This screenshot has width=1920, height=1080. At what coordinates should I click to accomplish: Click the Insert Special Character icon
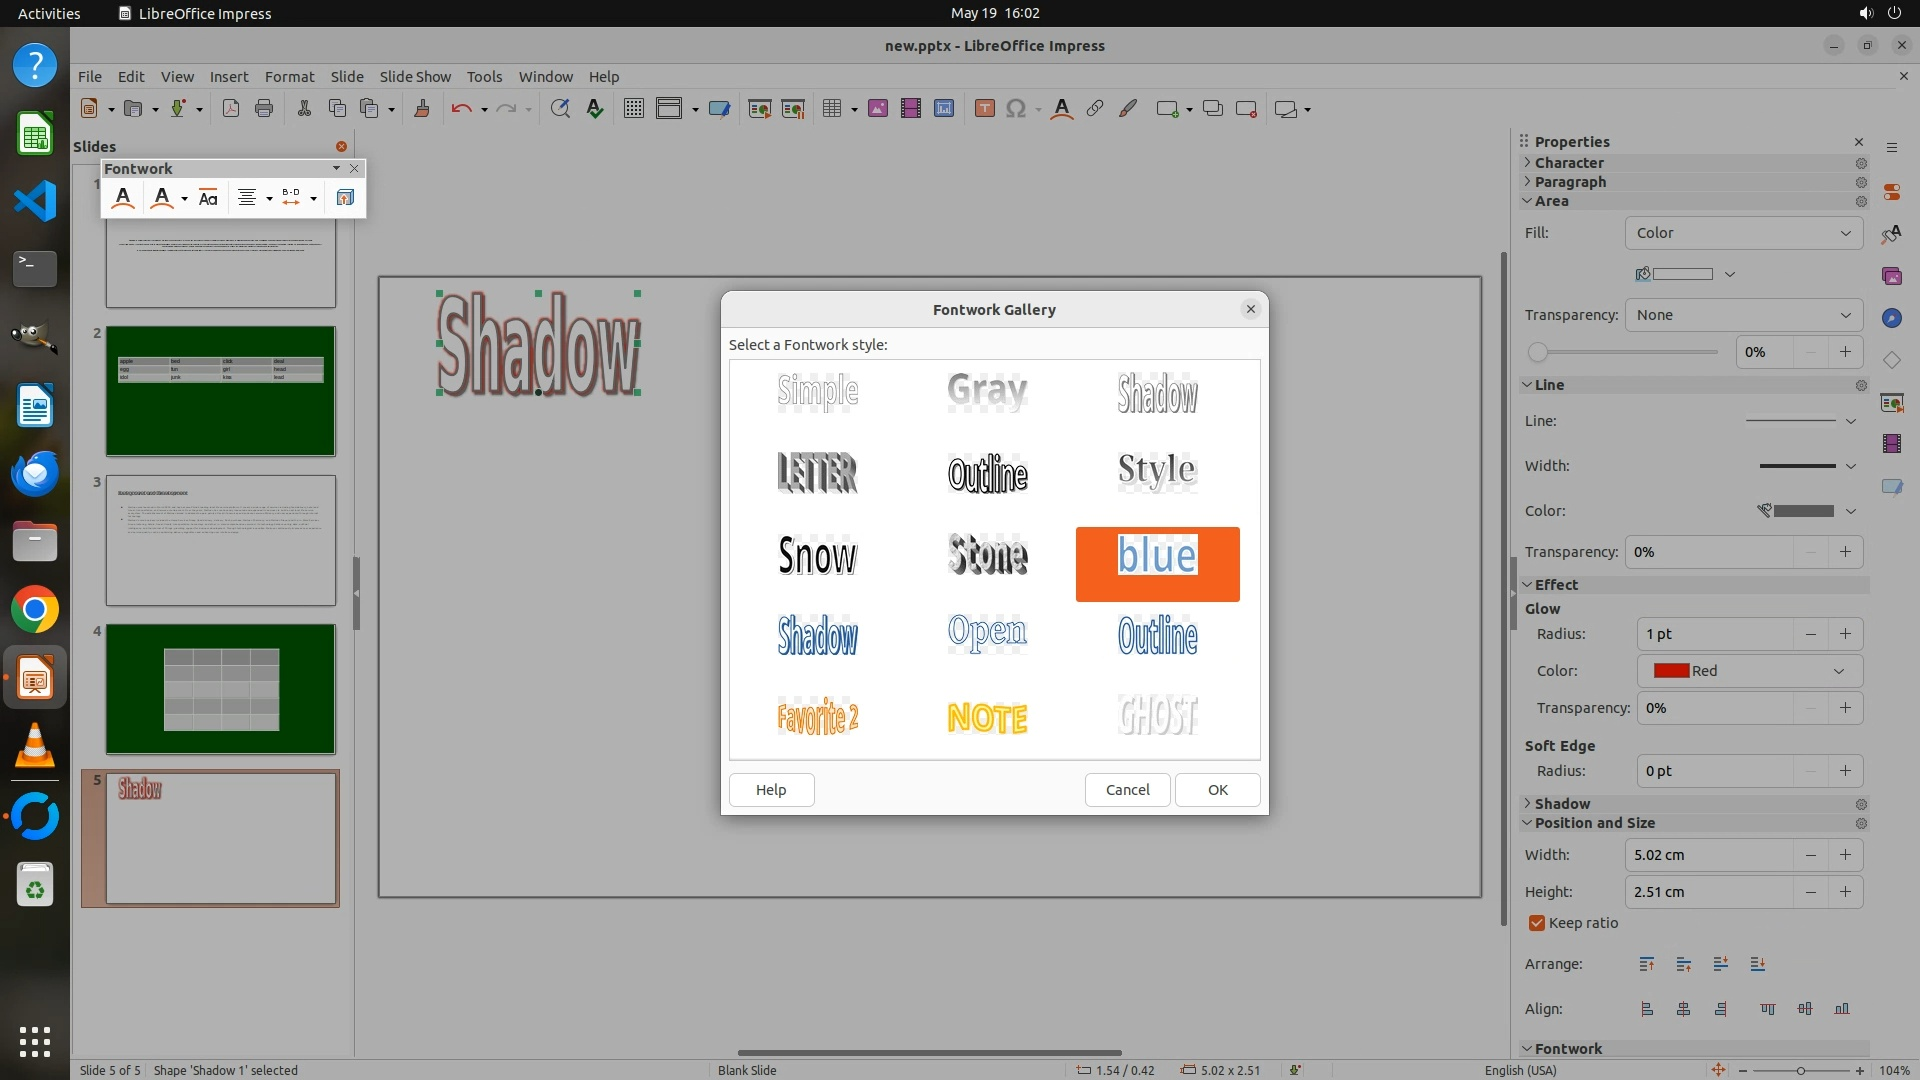[x=1016, y=109]
